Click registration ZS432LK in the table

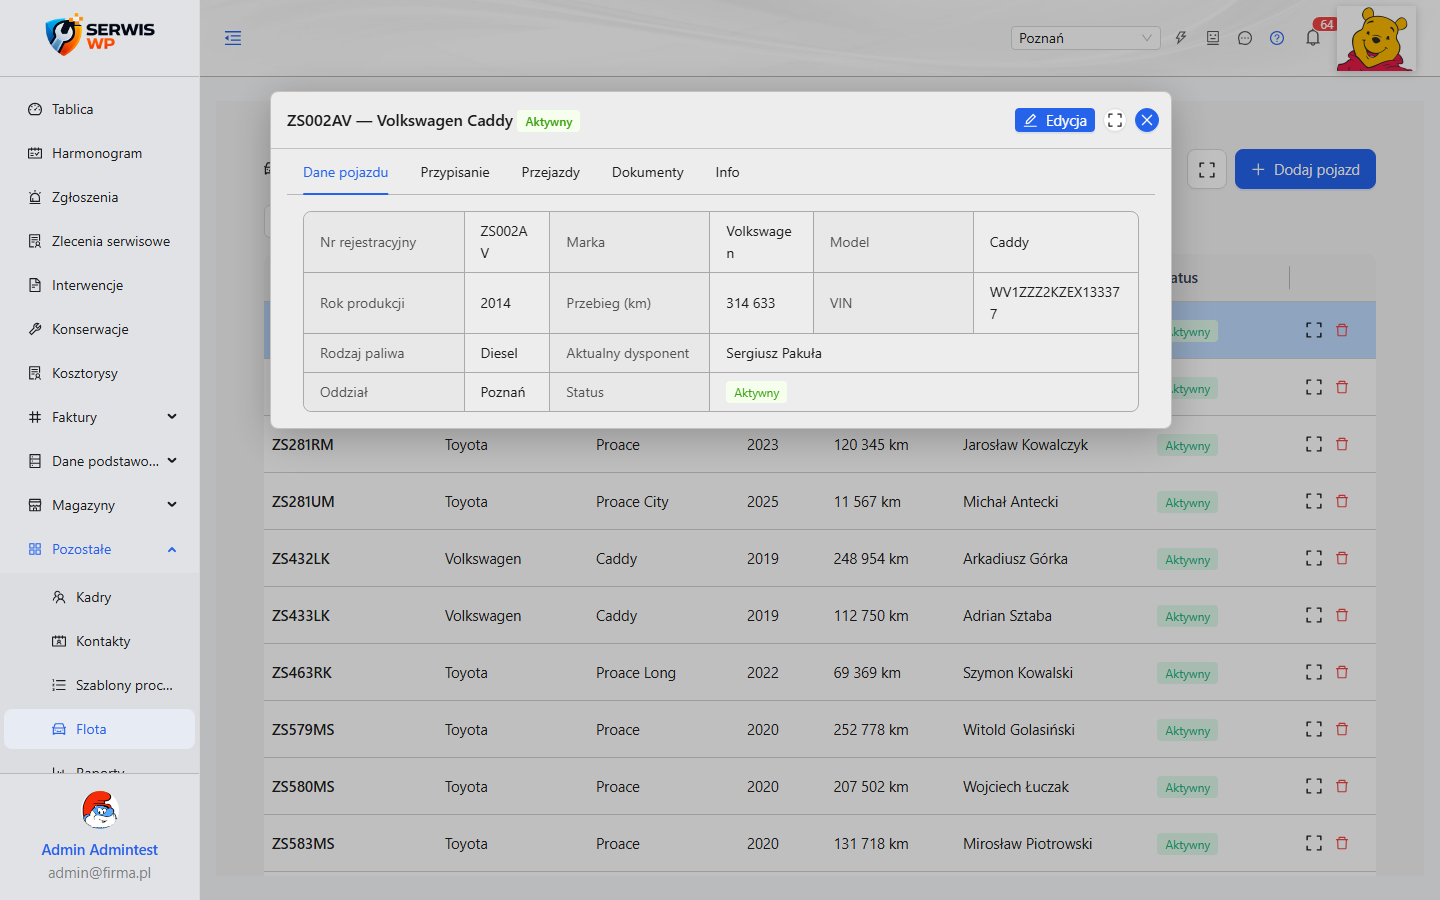(301, 558)
